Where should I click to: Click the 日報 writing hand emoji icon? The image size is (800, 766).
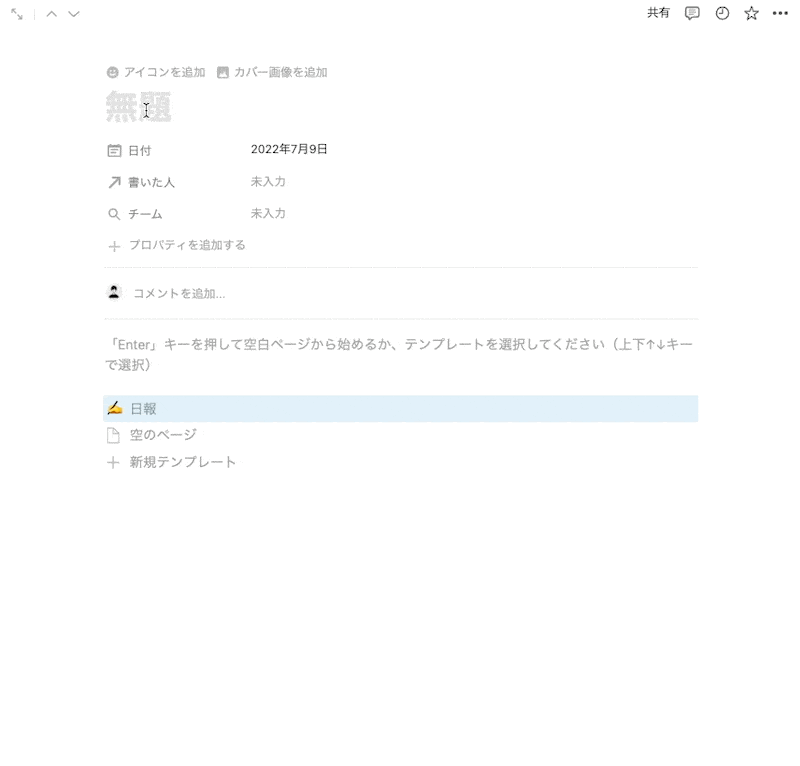point(115,408)
